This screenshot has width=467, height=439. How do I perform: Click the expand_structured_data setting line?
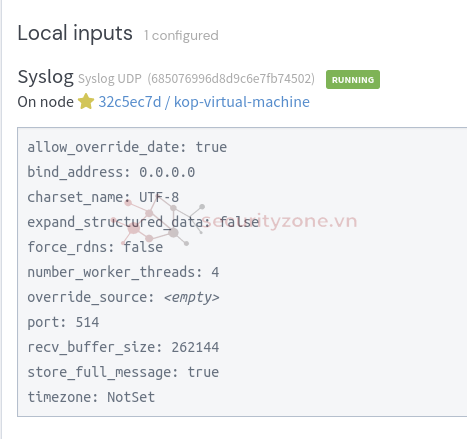click(x=143, y=222)
